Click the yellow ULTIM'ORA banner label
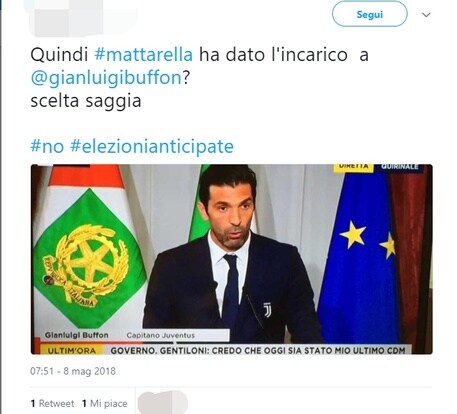This screenshot has width=457, height=414. click(72, 350)
